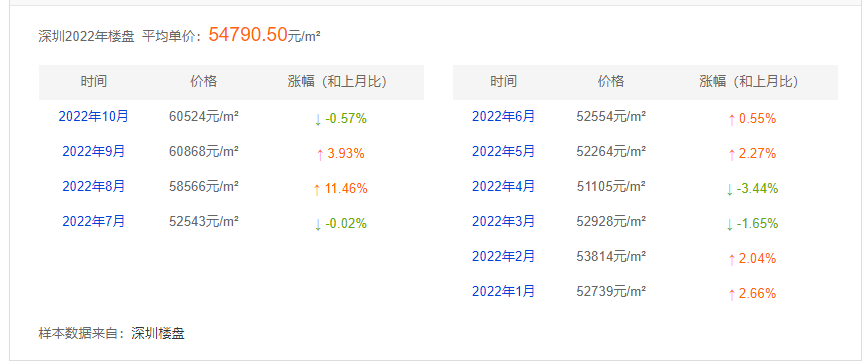Click the 2.66% increase value

757,293
